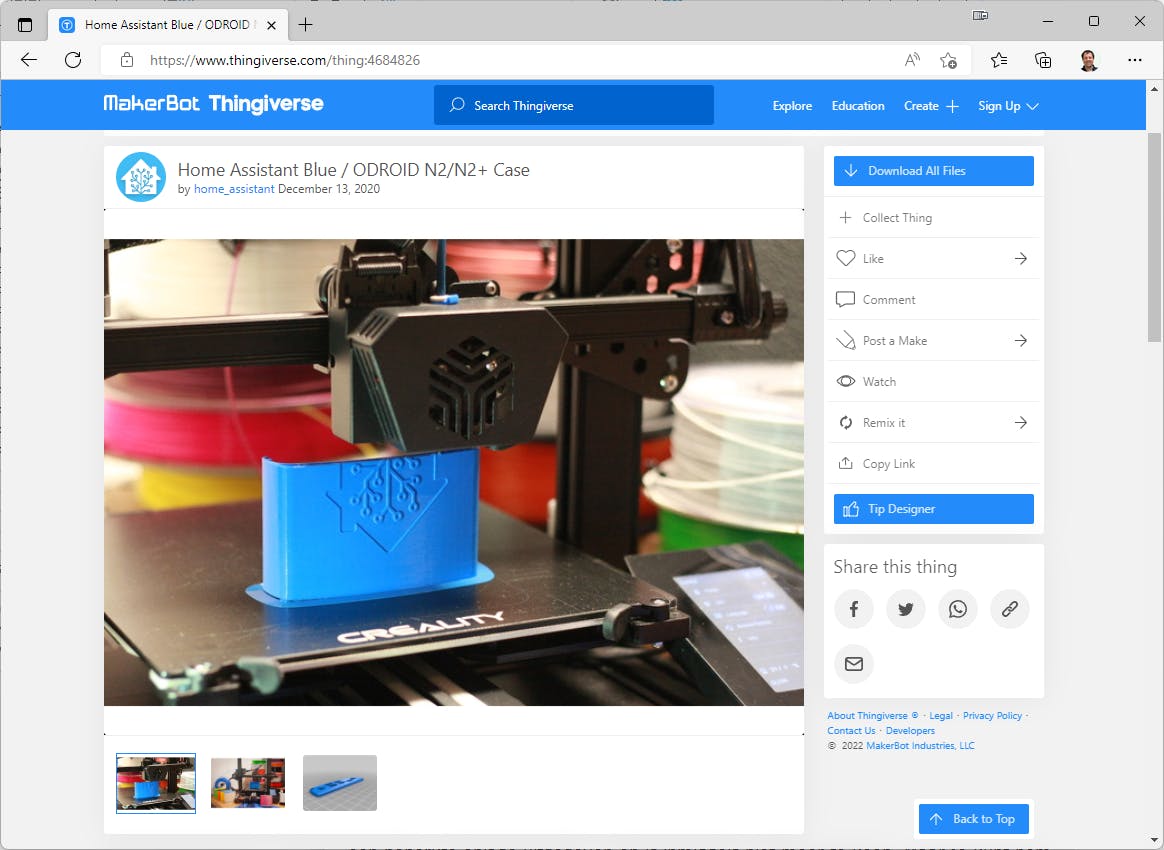
Task: Click the Tip Designer button
Action: (x=933, y=509)
